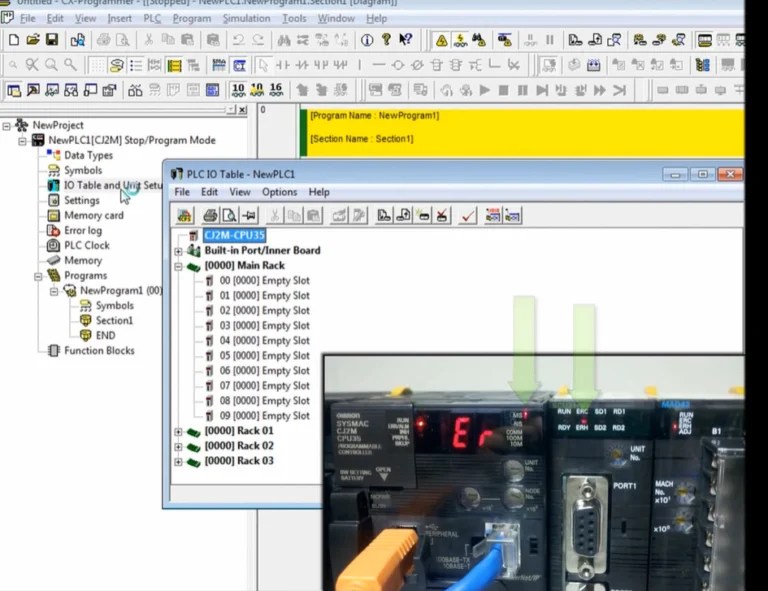Switch monitoring to decimal 10 format

point(238,90)
